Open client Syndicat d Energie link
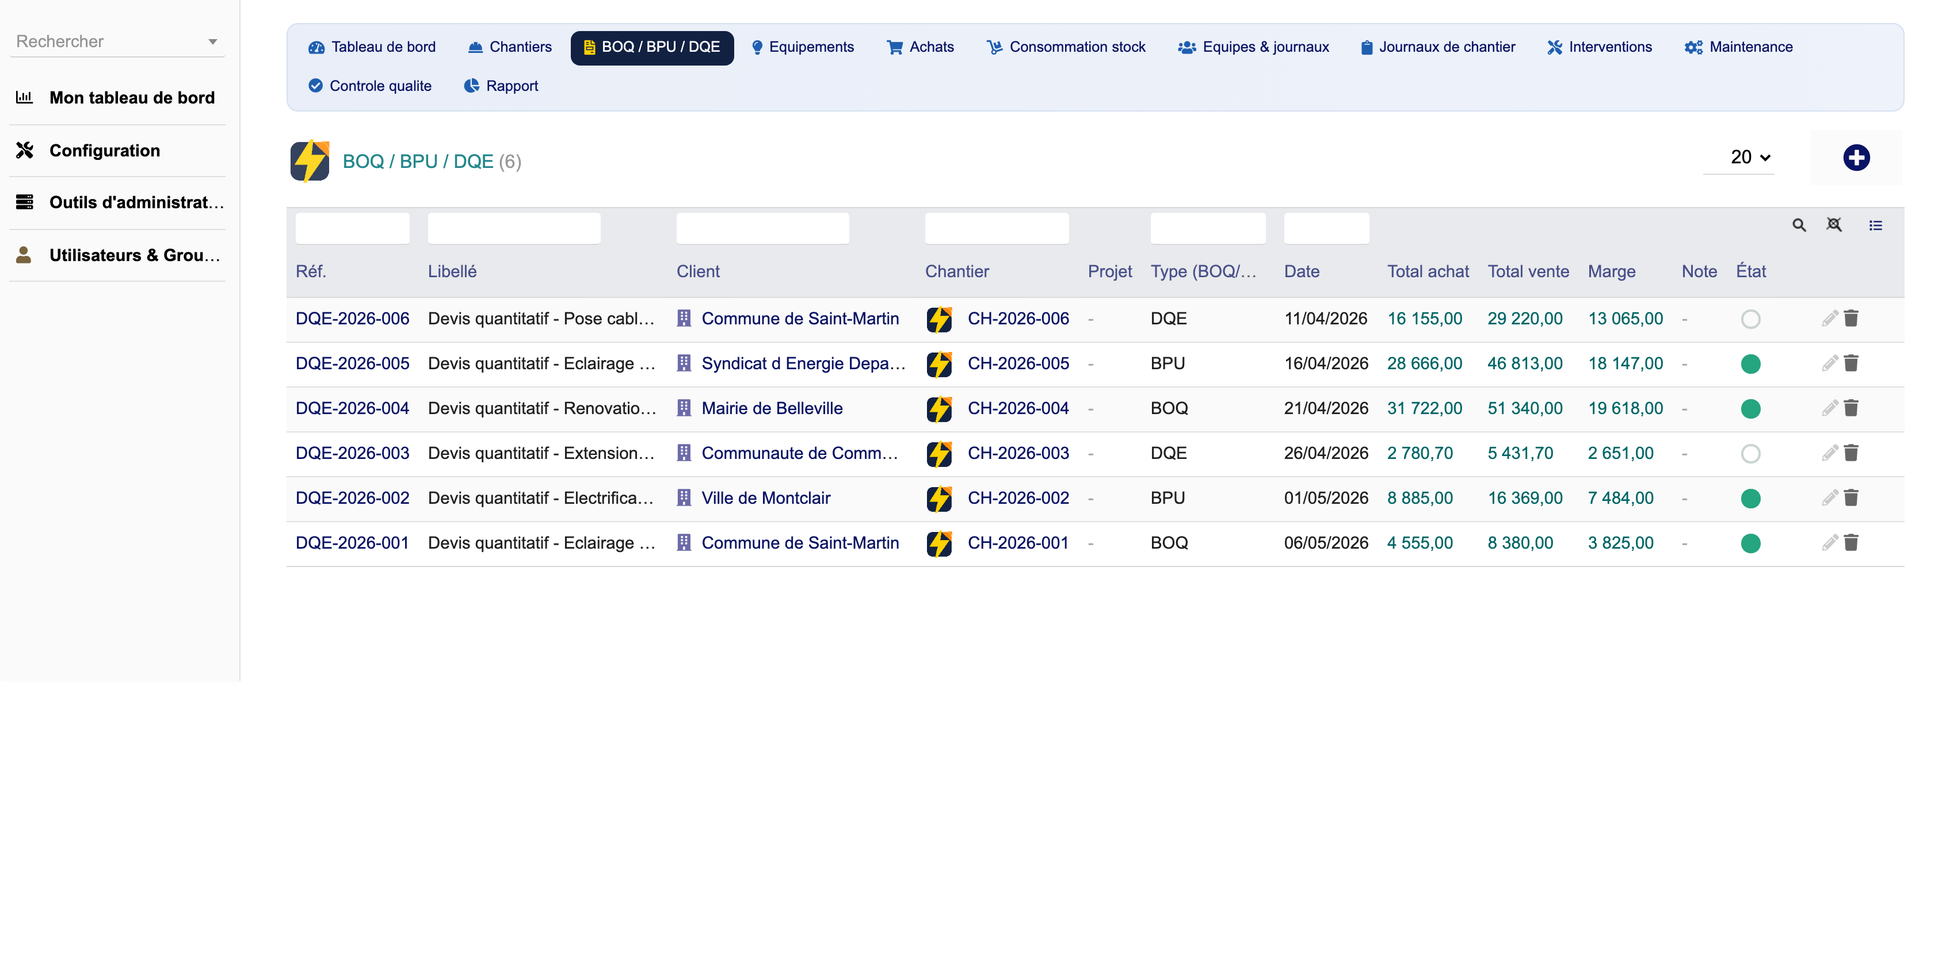The height and width of the screenshot is (980, 1946). point(804,364)
